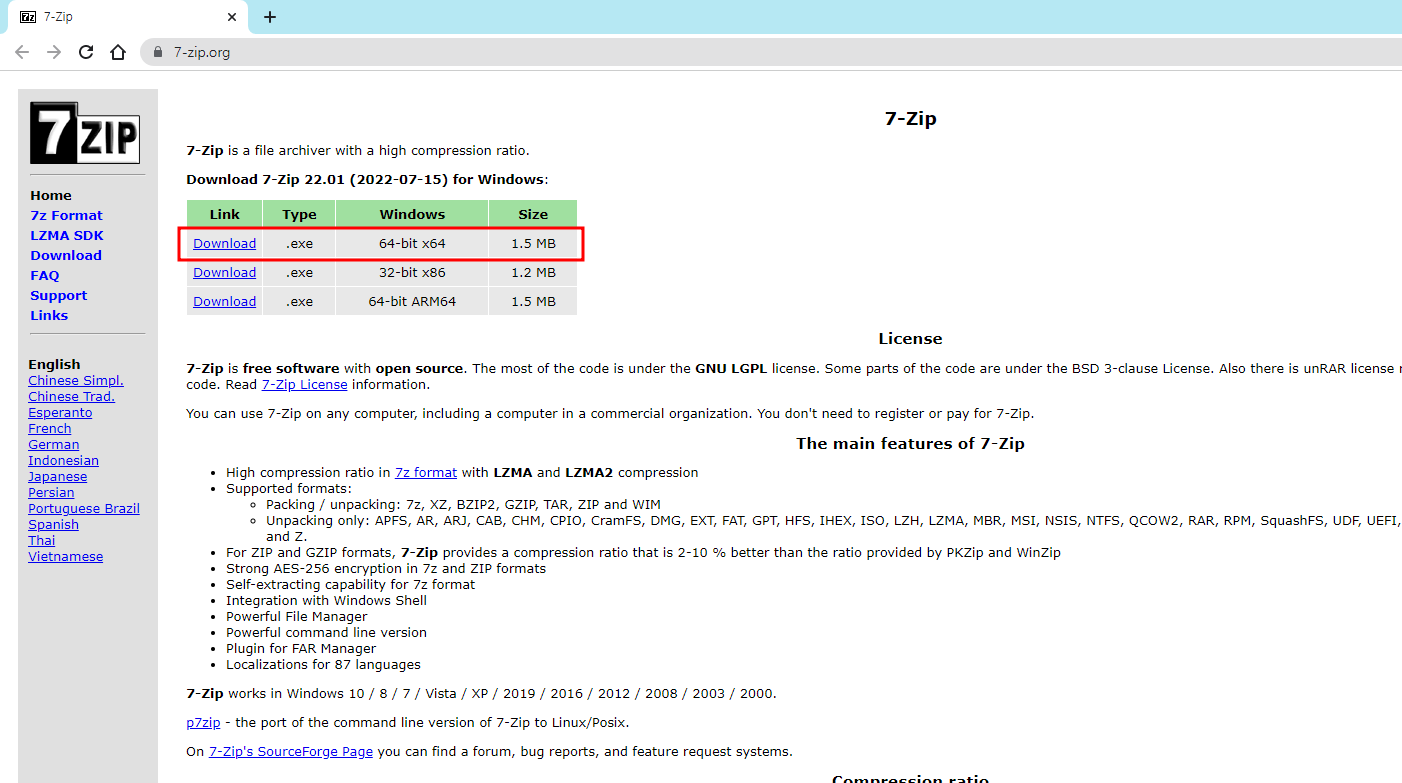Screen dimensions: 1402x783
Task: Click the 7-Zip page title heading
Action: coord(910,119)
